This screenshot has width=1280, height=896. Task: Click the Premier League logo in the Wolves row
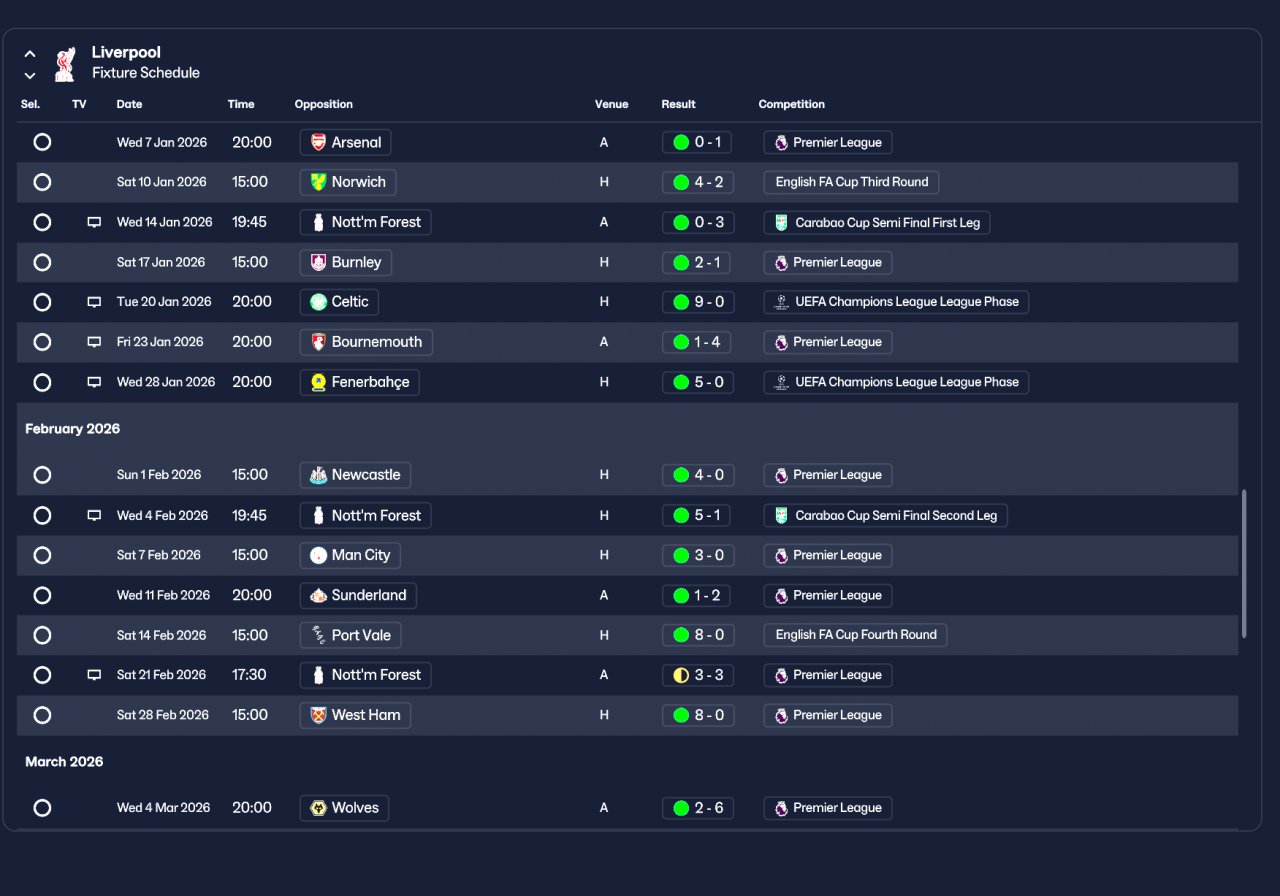[x=781, y=808]
